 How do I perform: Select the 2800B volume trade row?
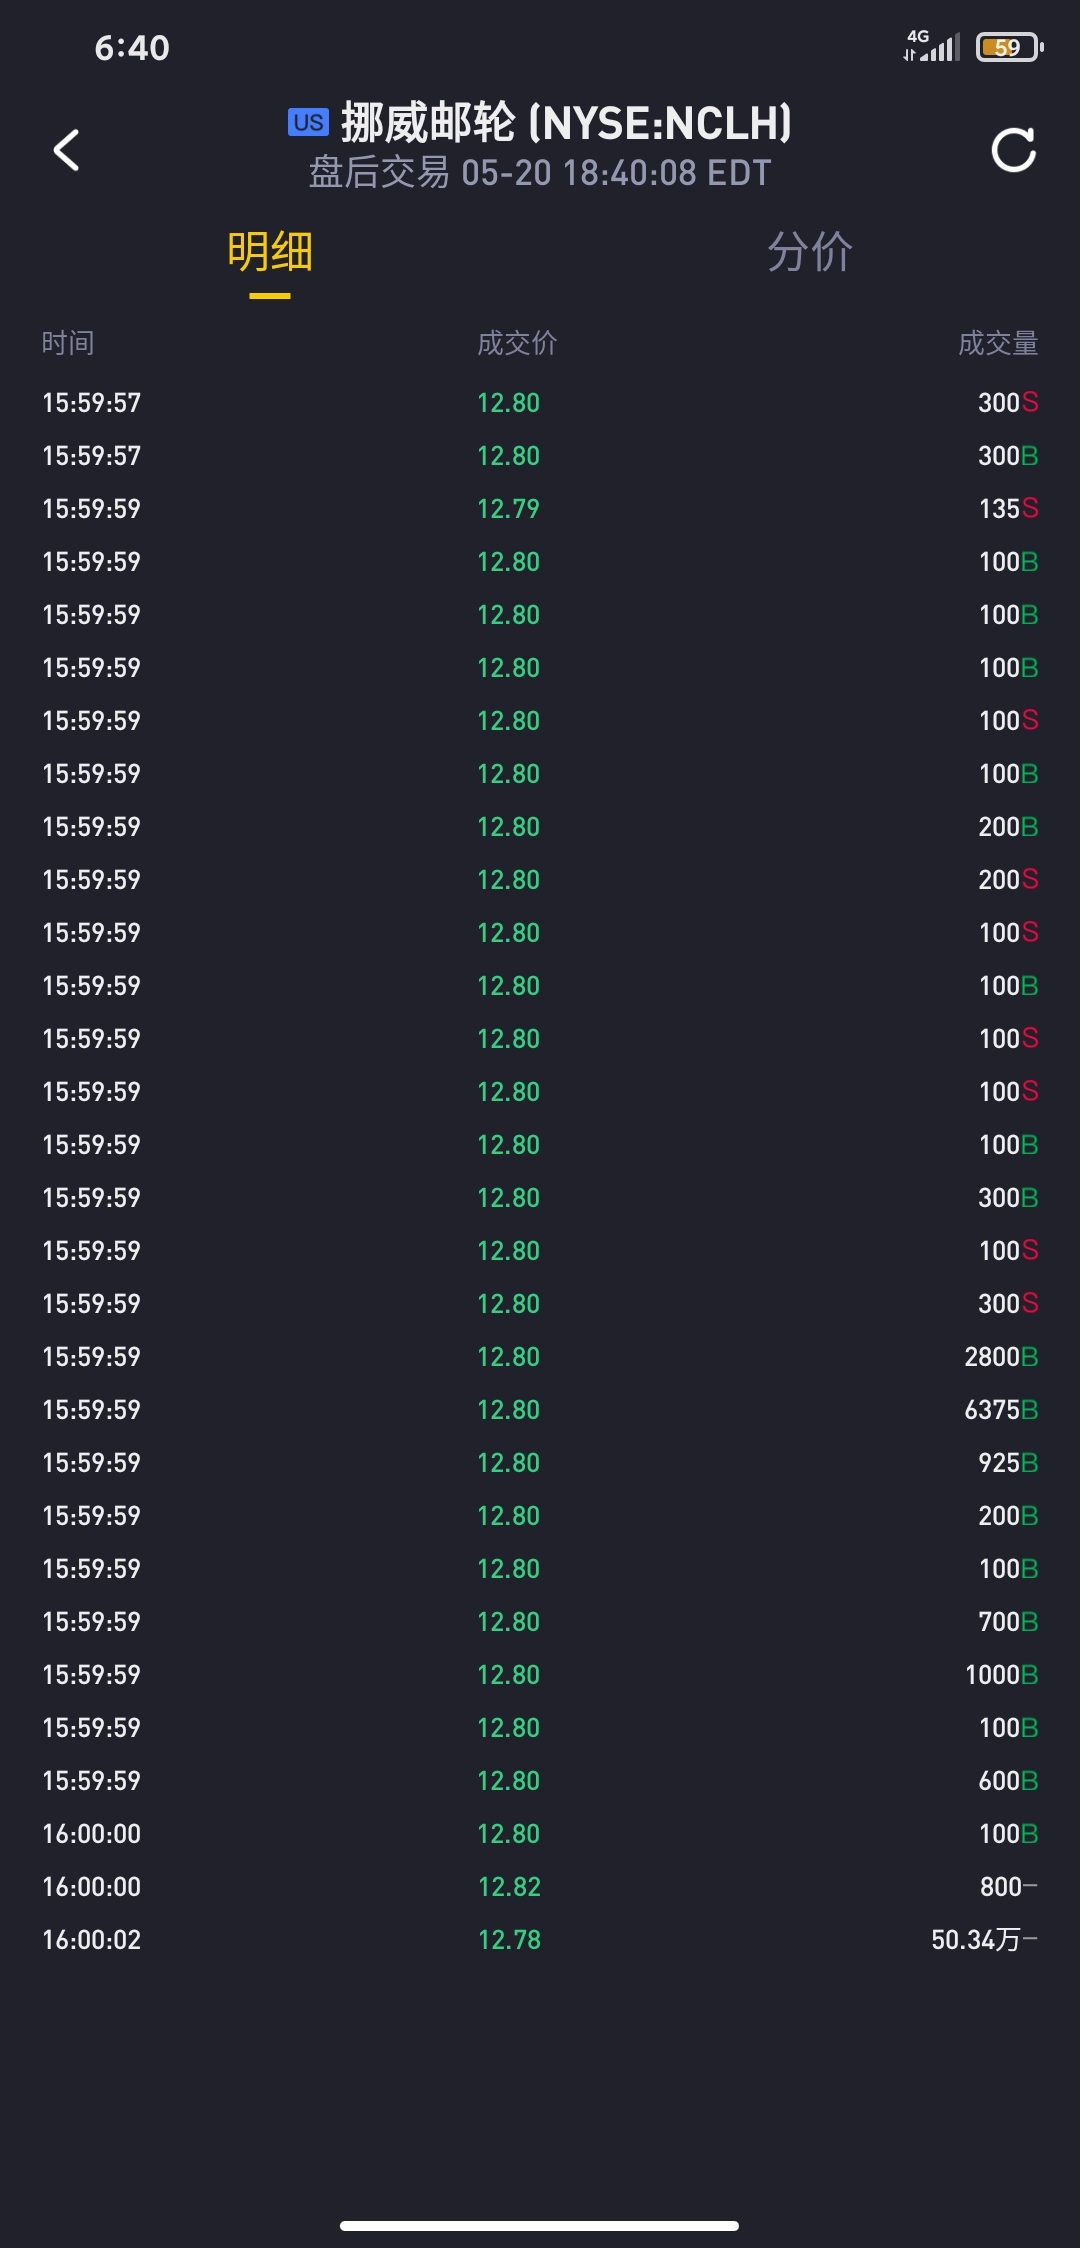(540, 1357)
